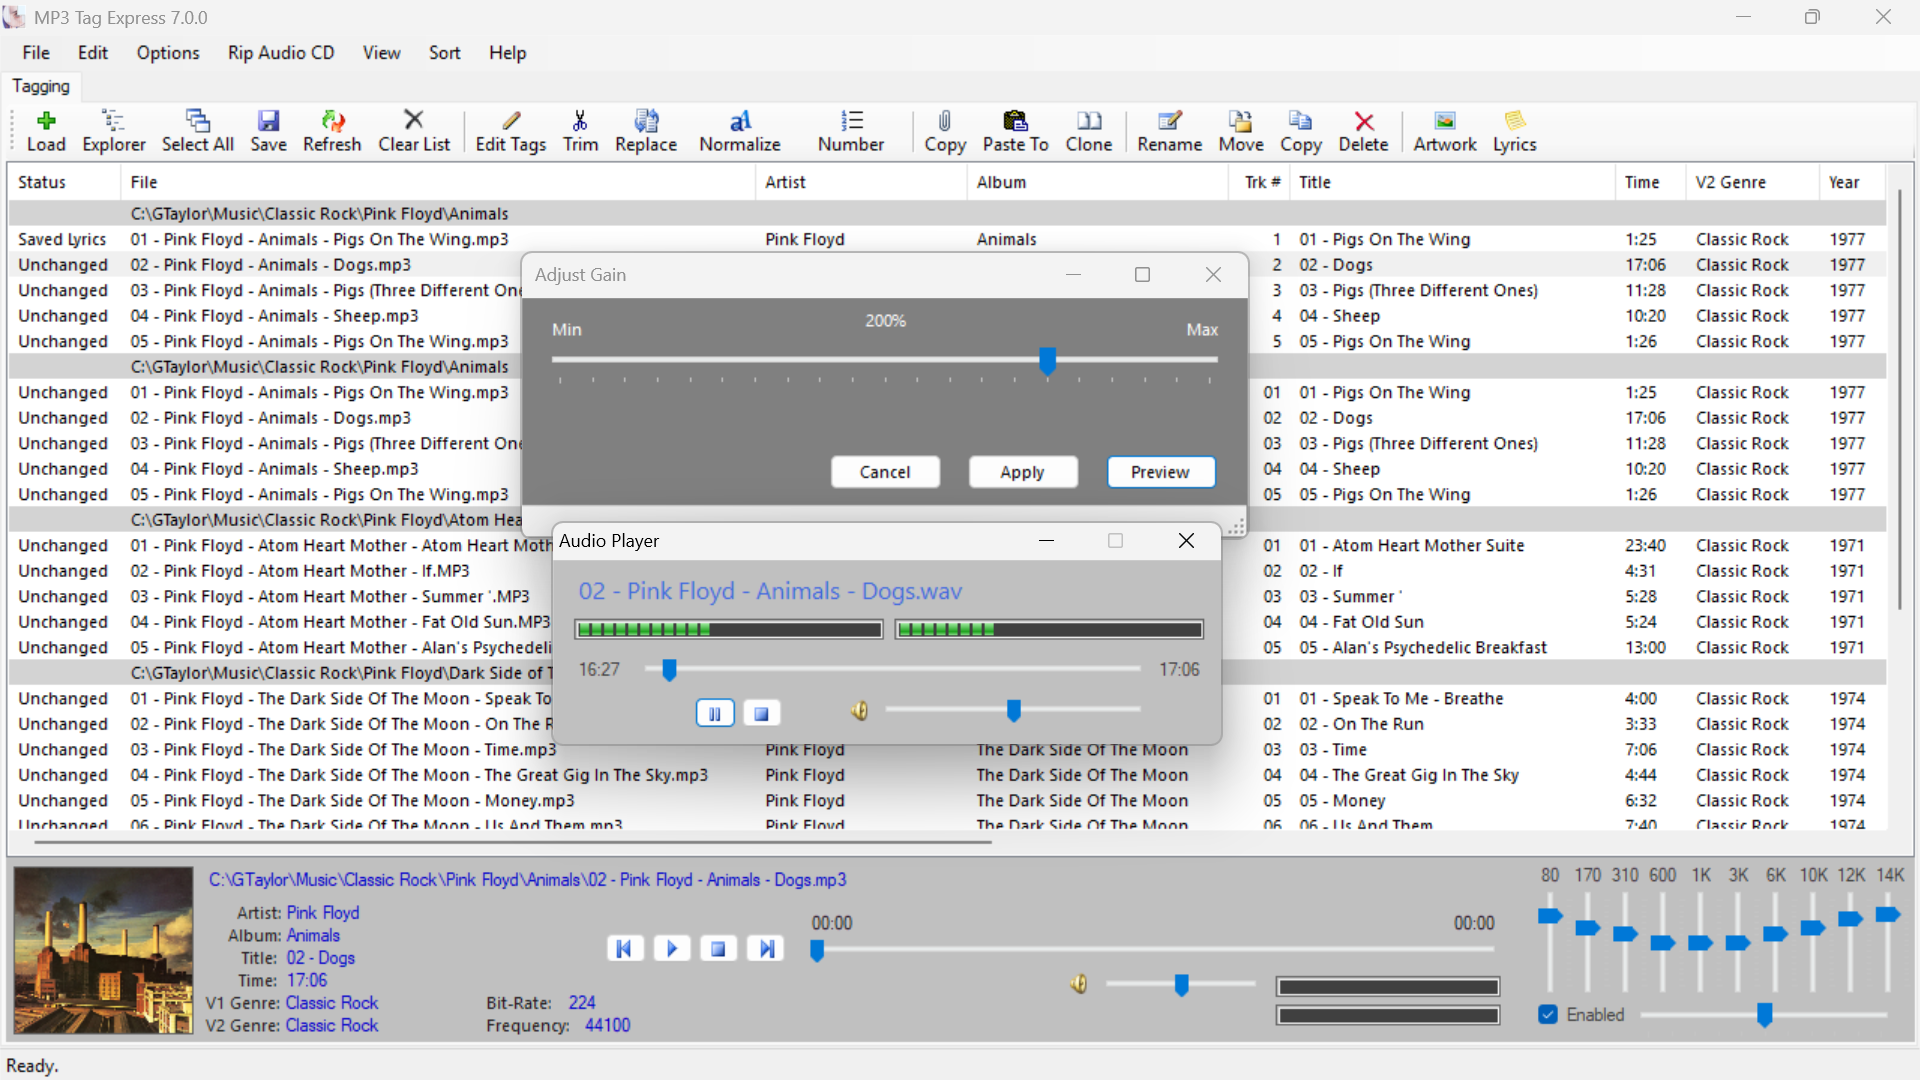Click the Animals album artwork thumbnail
This screenshot has height=1080, width=1920.
coord(103,950)
